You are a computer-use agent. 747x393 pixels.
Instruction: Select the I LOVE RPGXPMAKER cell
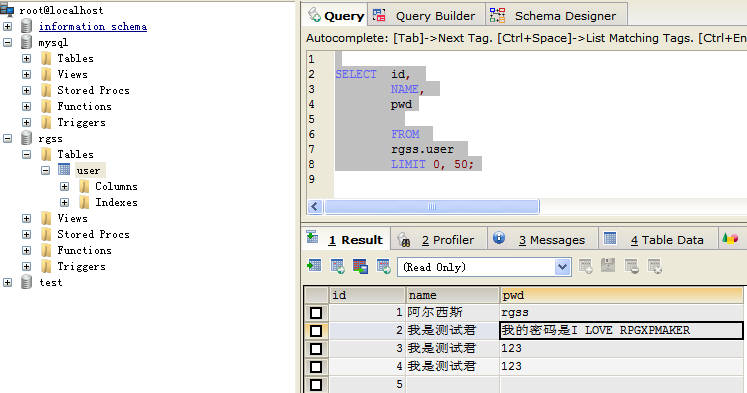pos(622,331)
